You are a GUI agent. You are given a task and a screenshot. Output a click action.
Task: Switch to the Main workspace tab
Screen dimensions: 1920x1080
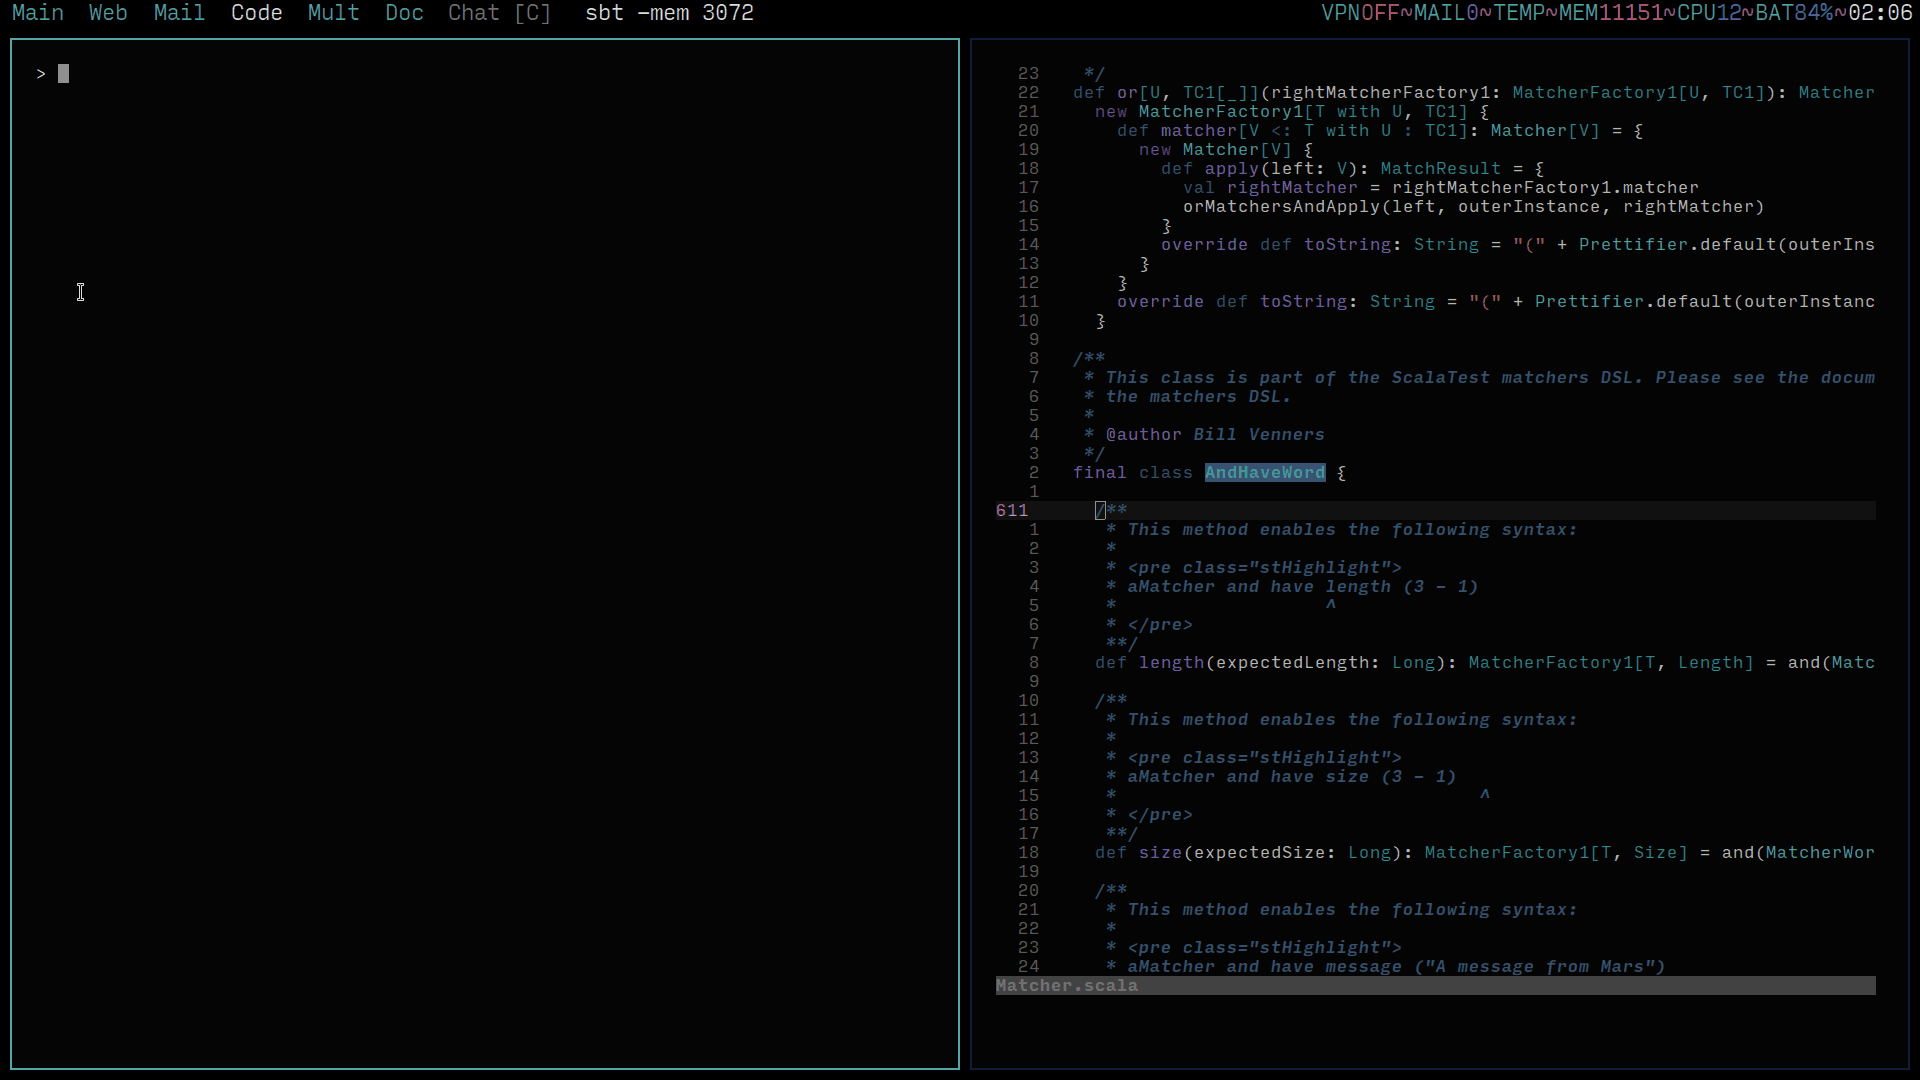[x=38, y=13]
